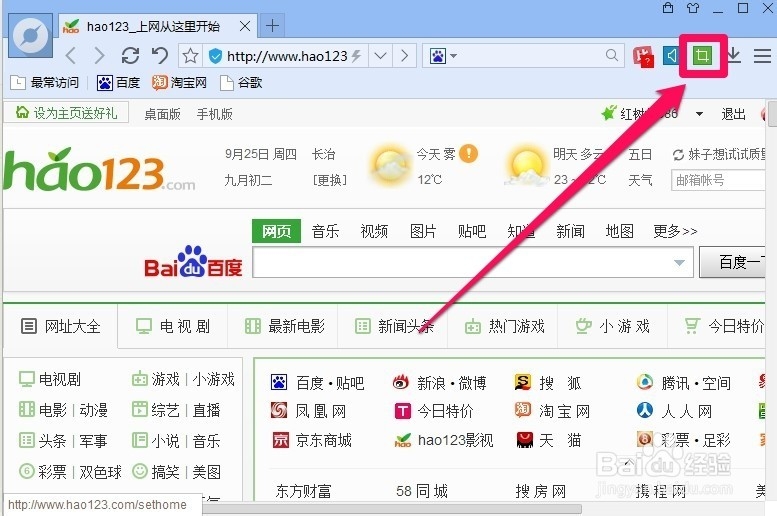The height and width of the screenshot is (516, 777).
Task: Expand the user account dropdown arrow
Action: coord(699,114)
